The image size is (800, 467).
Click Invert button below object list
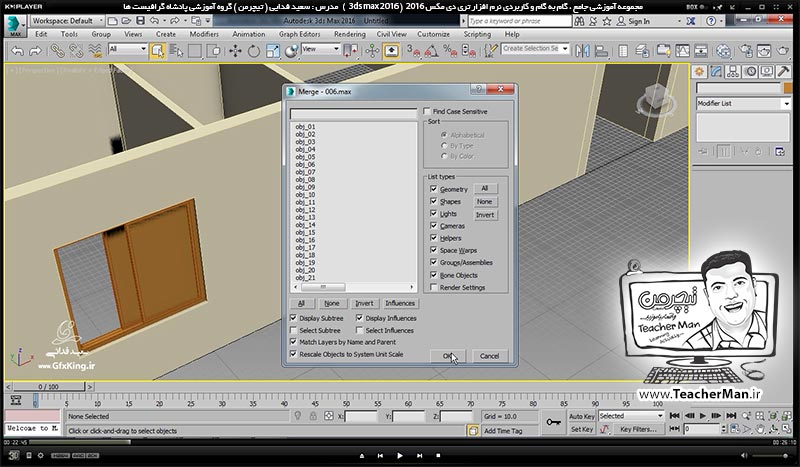(x=364, y=303)
